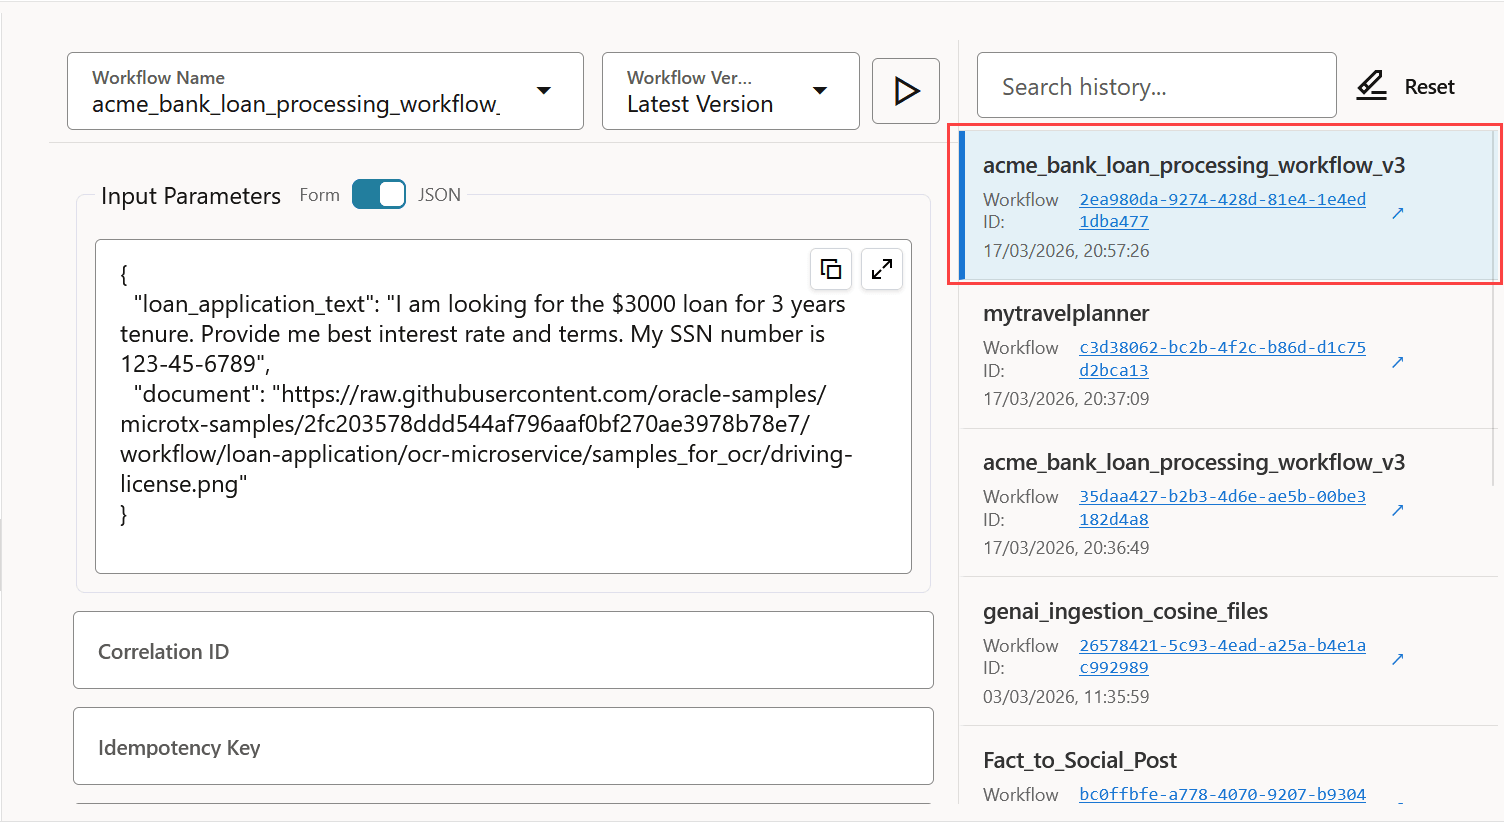Open workflow ID link c3d38062-bc2b-4f2c-b86d-d1c75d2bca13
The width and height of the screenshot is (1504, 822).
pyautogui.click(x=1222, y=359)
